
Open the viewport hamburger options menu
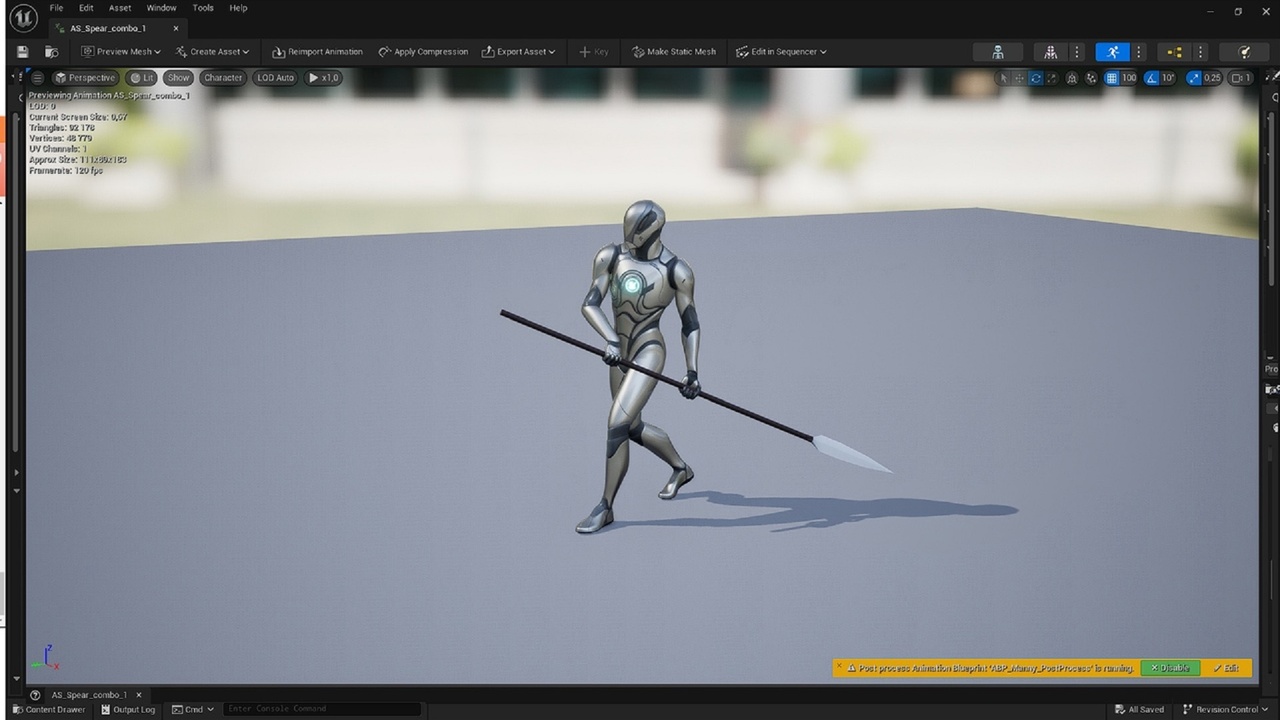point(38,78)
